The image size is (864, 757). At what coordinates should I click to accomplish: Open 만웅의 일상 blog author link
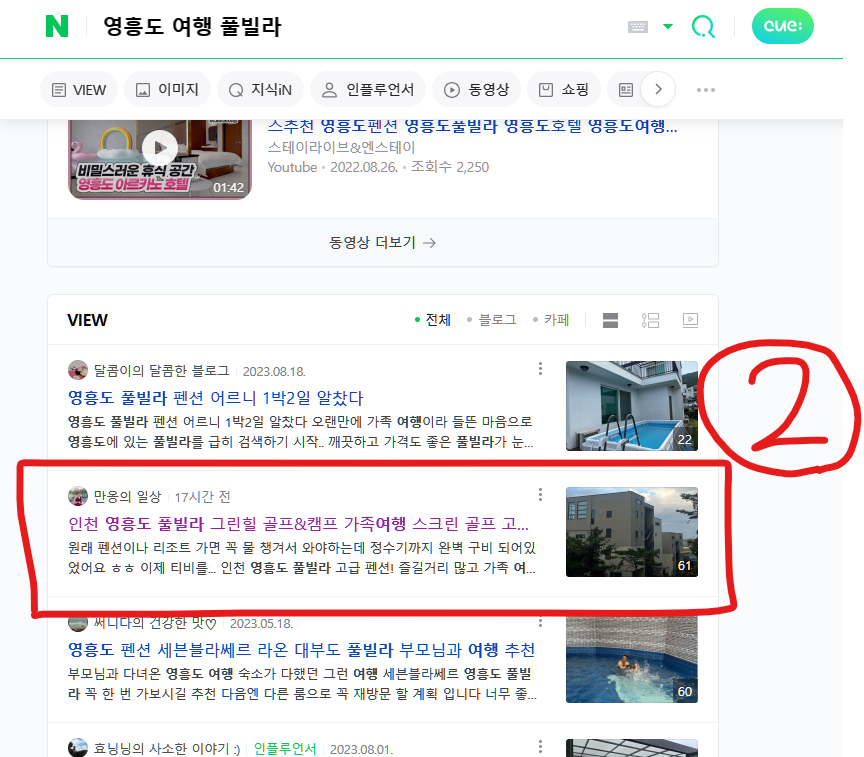point(127,497)
